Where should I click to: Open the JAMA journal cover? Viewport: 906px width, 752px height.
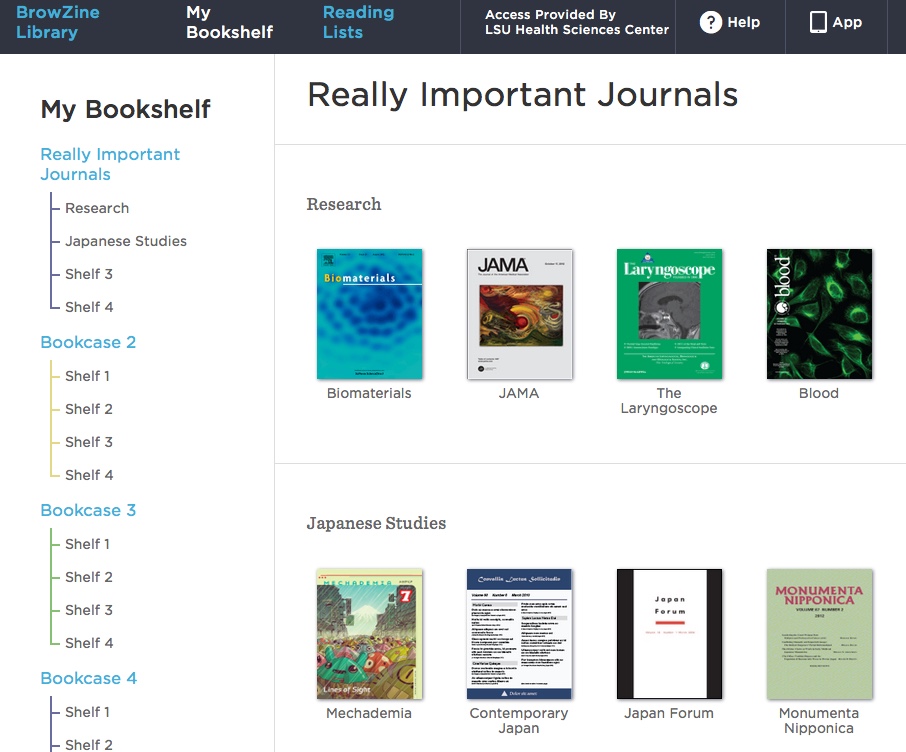(519, 314)
